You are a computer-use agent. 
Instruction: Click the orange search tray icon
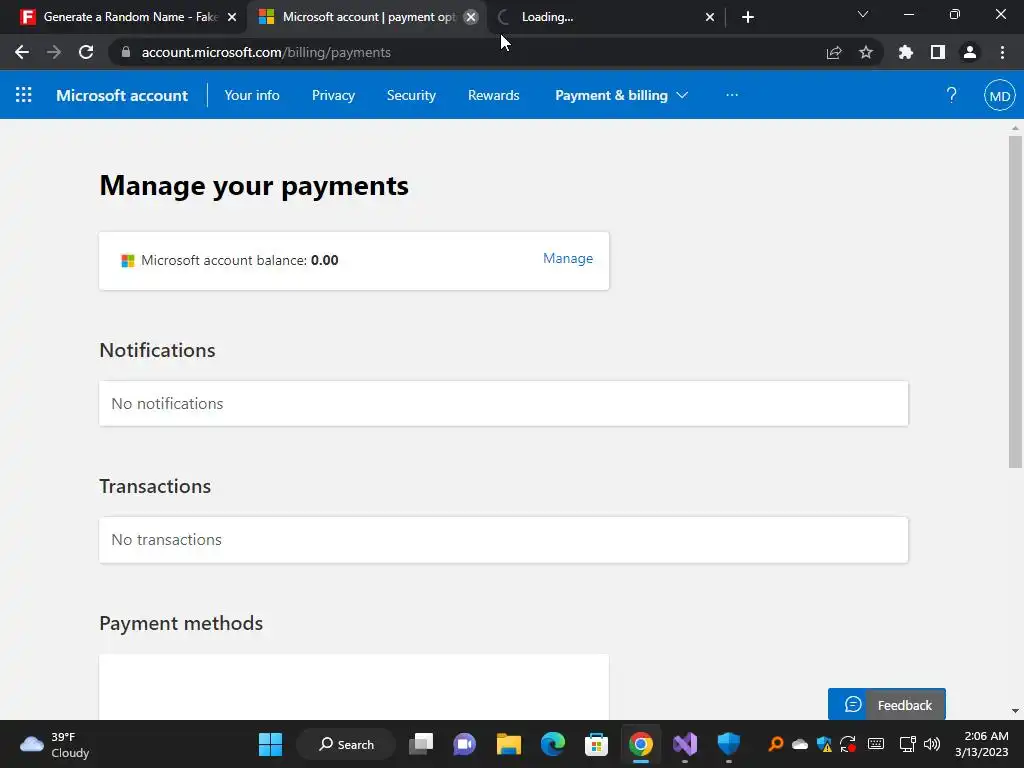click(775, 744)
